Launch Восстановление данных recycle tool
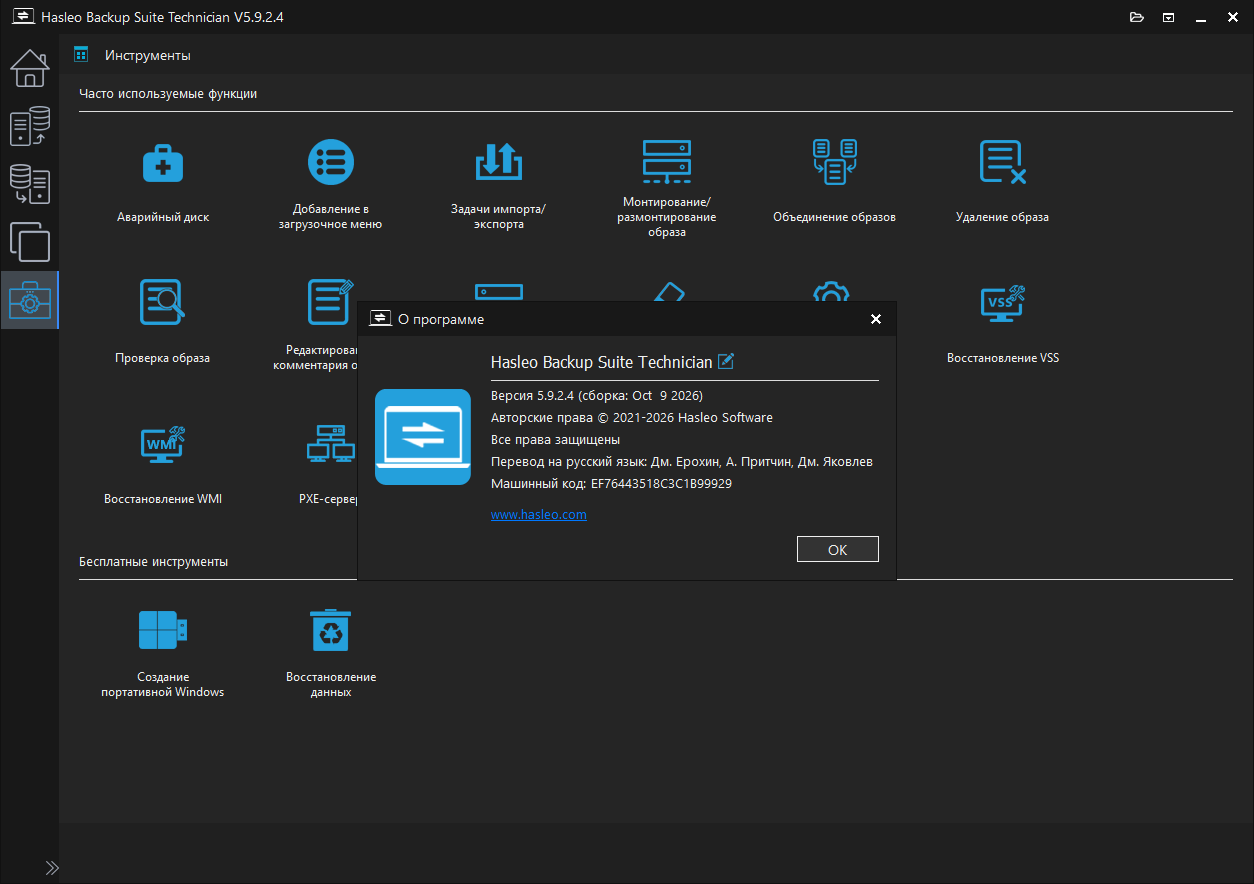The image size is (1254, 884). click(x=331, y=653)
